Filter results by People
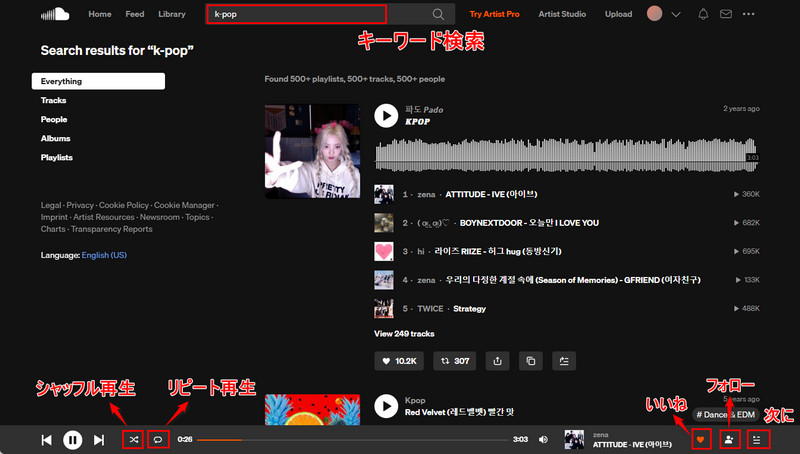This screenshot has height=454, width=800. pos(54,119)
